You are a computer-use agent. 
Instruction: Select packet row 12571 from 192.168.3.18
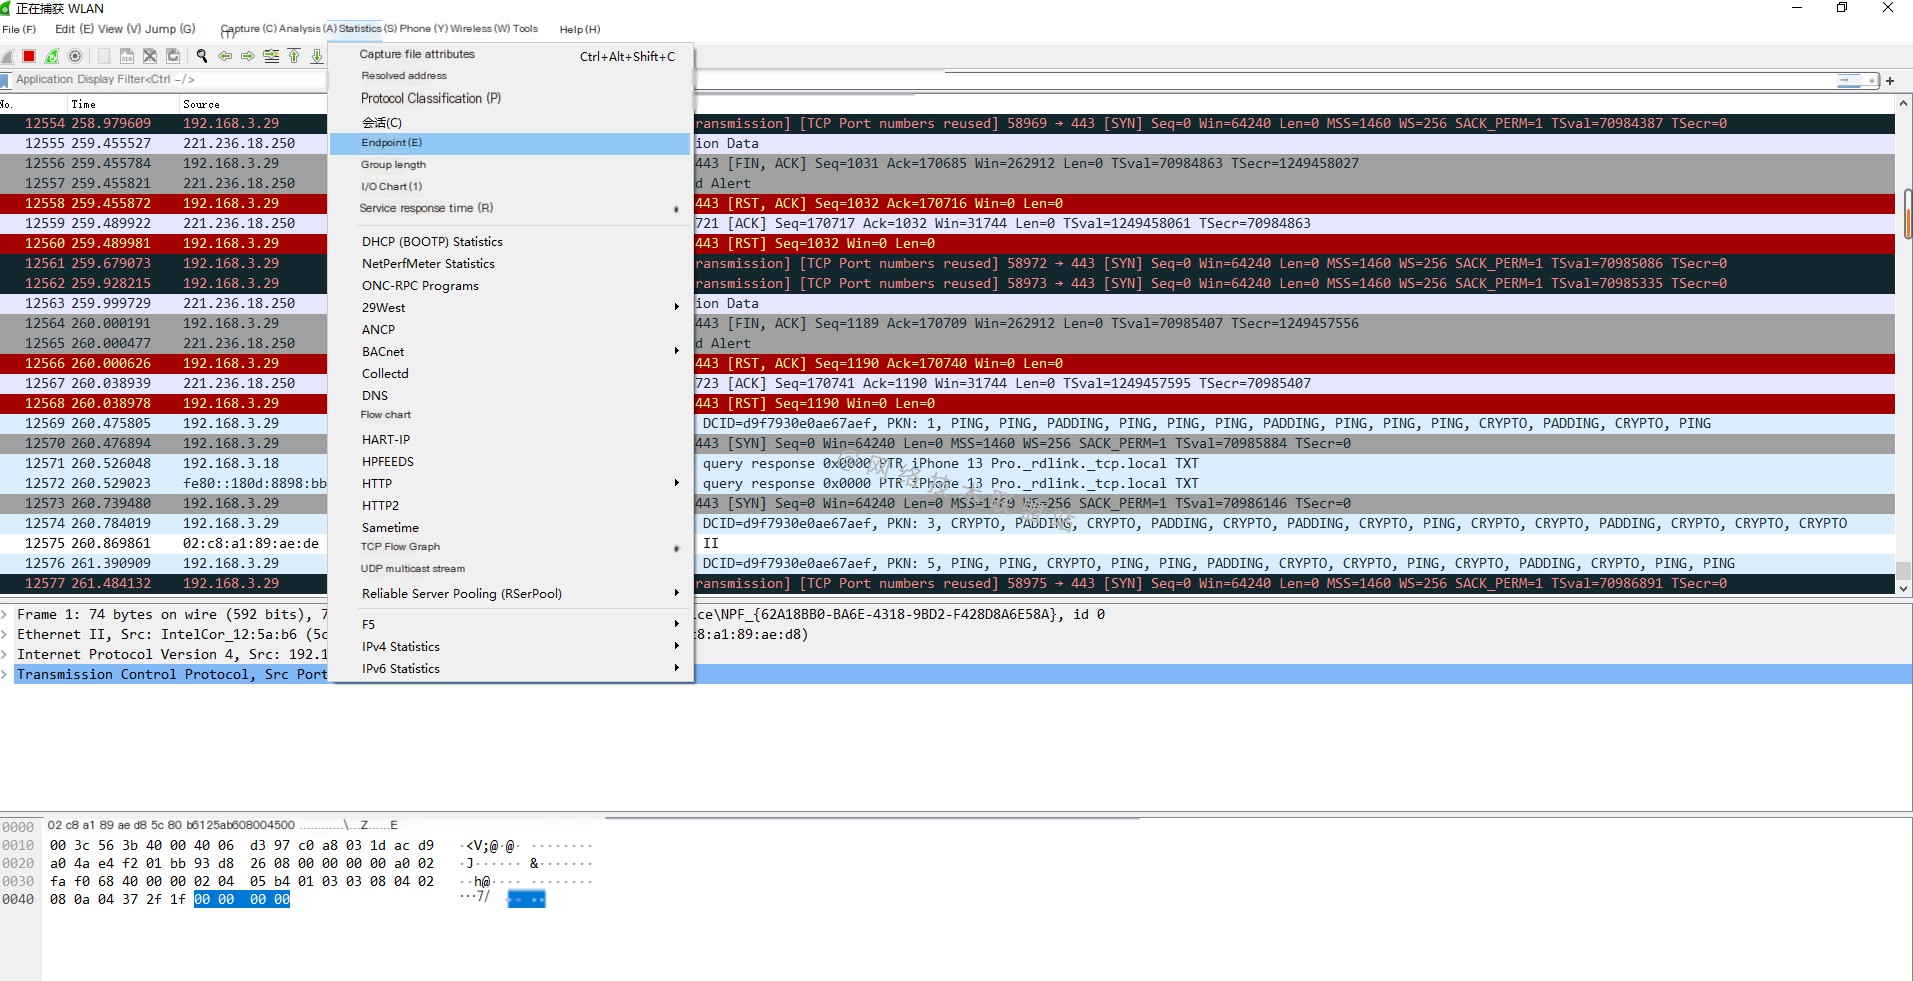tap(947, 463)
